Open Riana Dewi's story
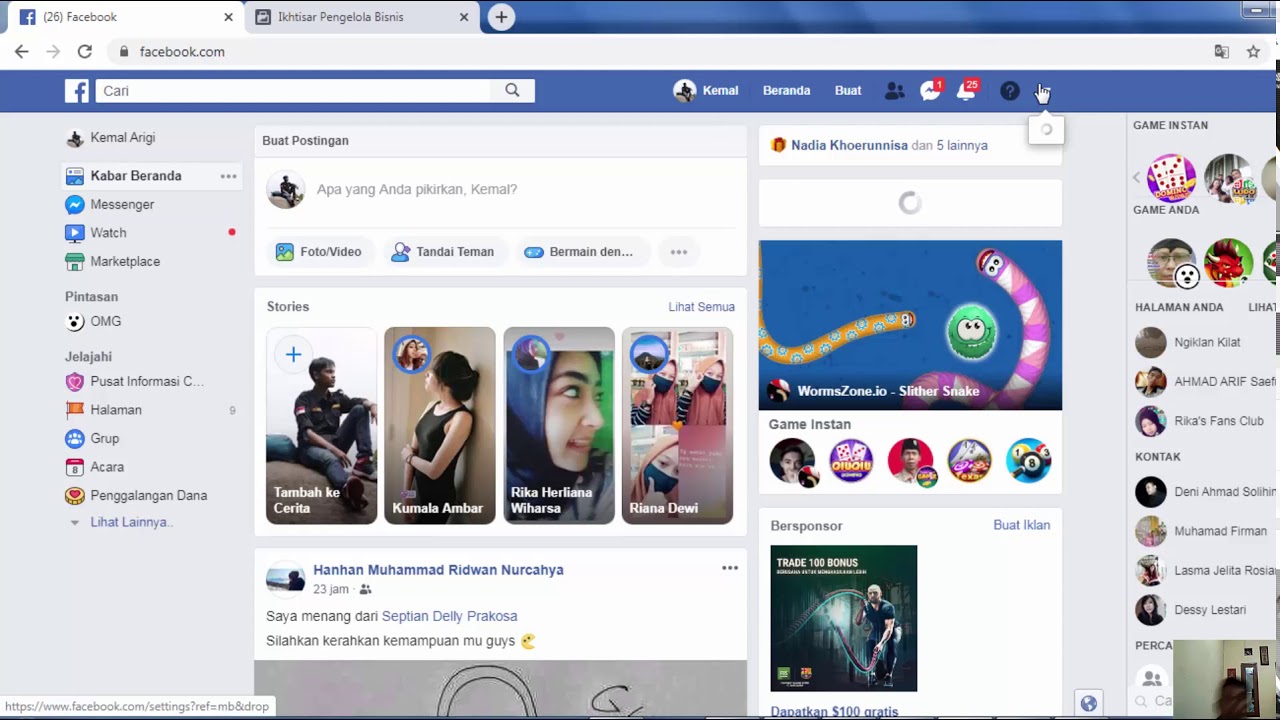Viewport: 1280px width, 720px height. [677, 425]
